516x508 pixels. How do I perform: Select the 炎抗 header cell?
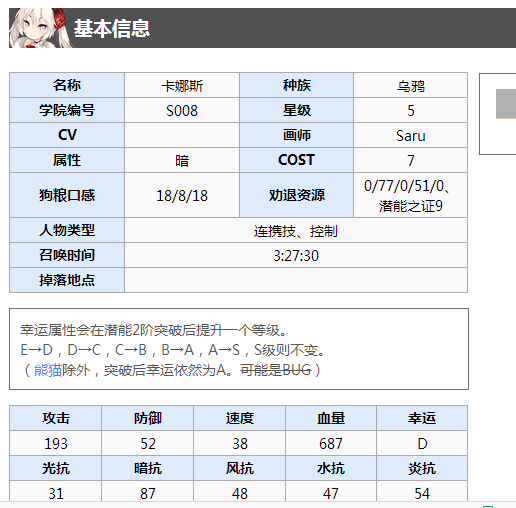coord(422,468)
